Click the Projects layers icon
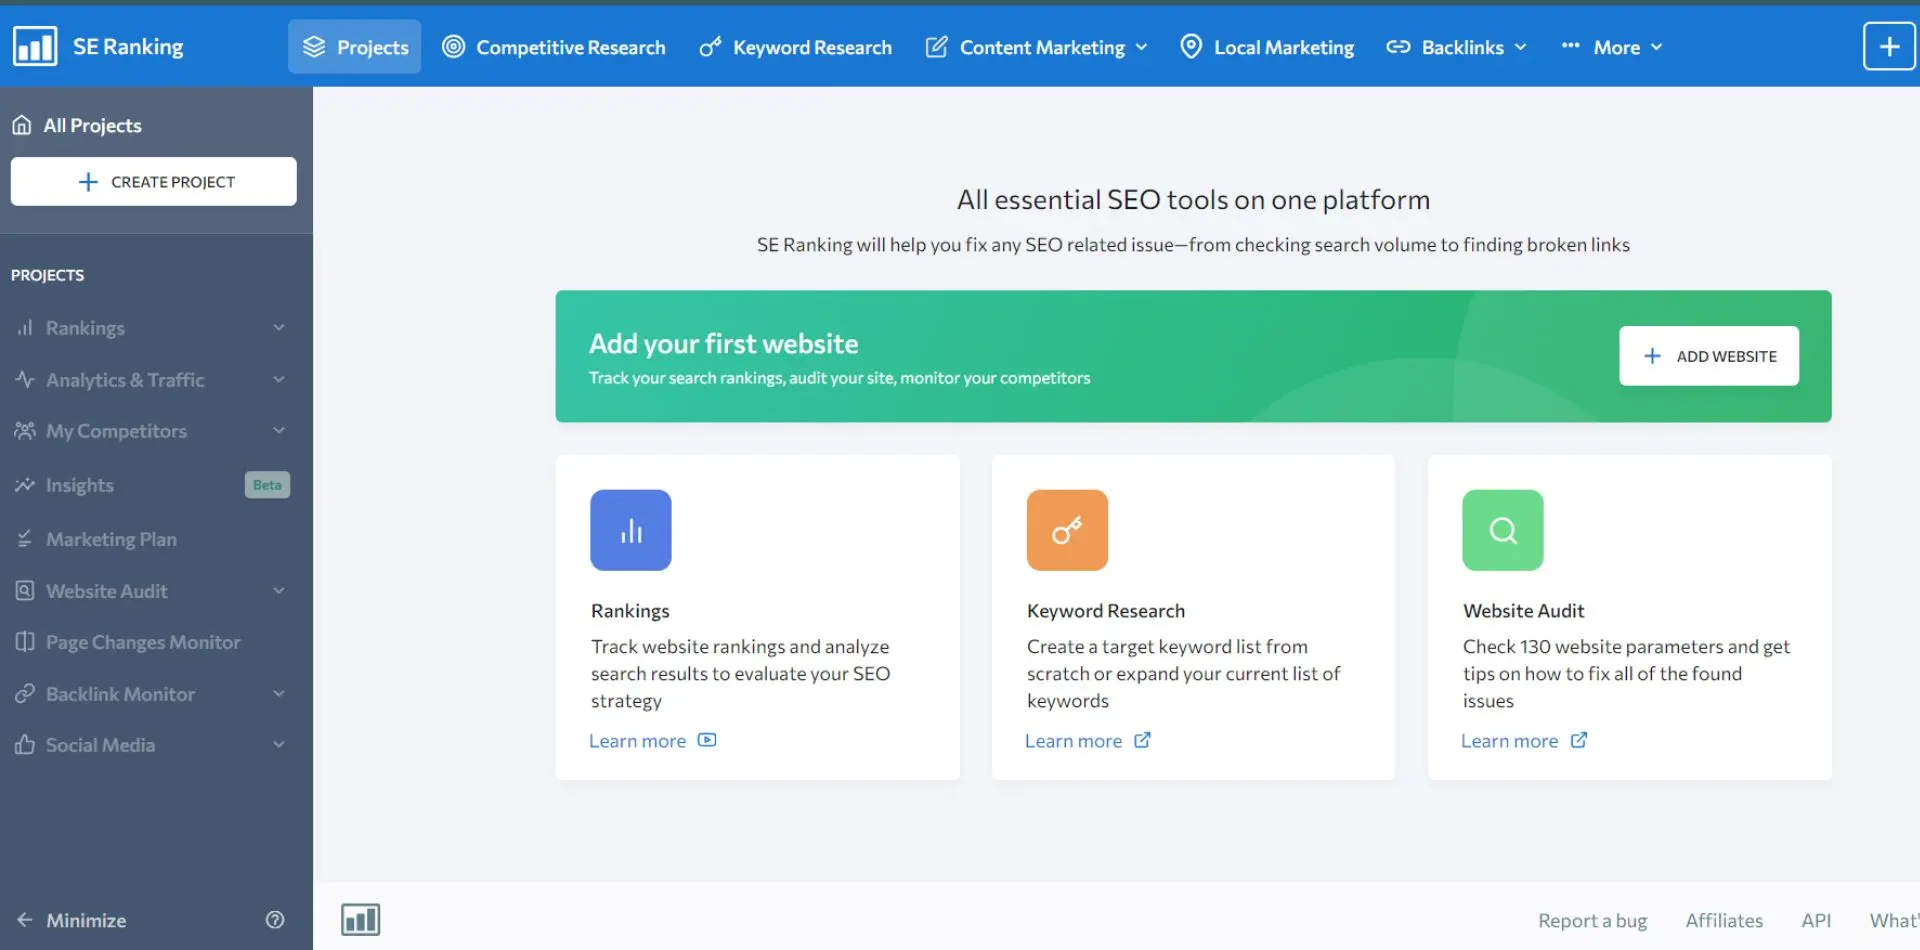 tap(314, 47)
